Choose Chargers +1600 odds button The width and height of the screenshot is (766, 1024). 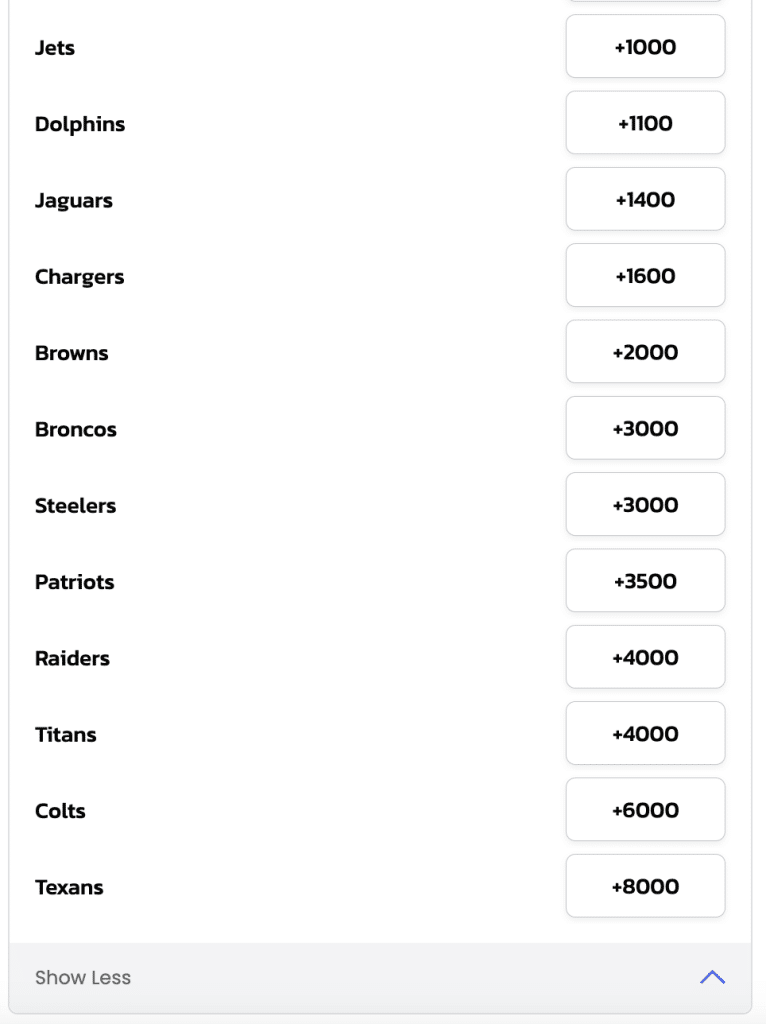645,276
